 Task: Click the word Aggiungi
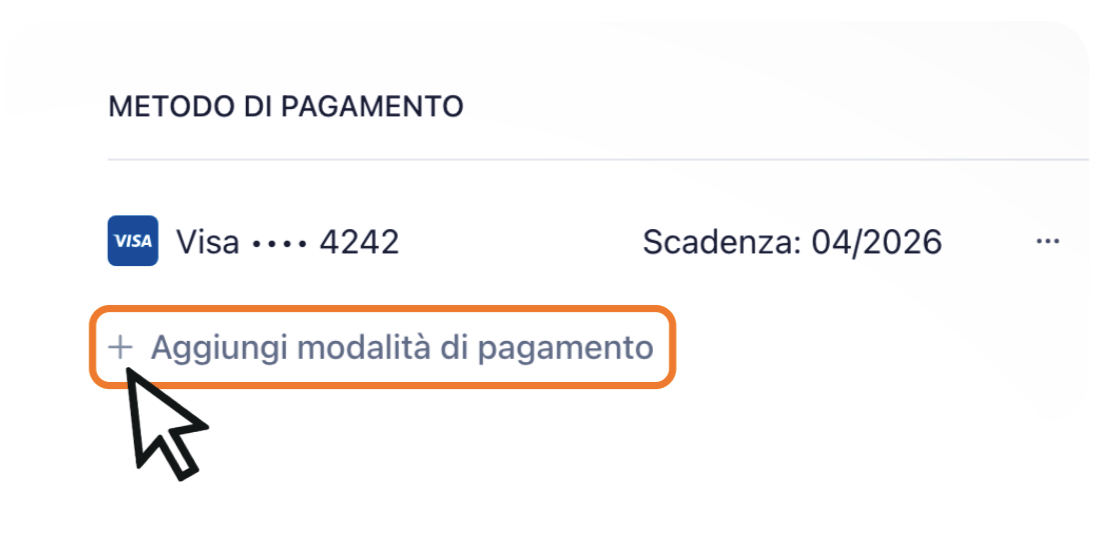click(x=219, y=348)
